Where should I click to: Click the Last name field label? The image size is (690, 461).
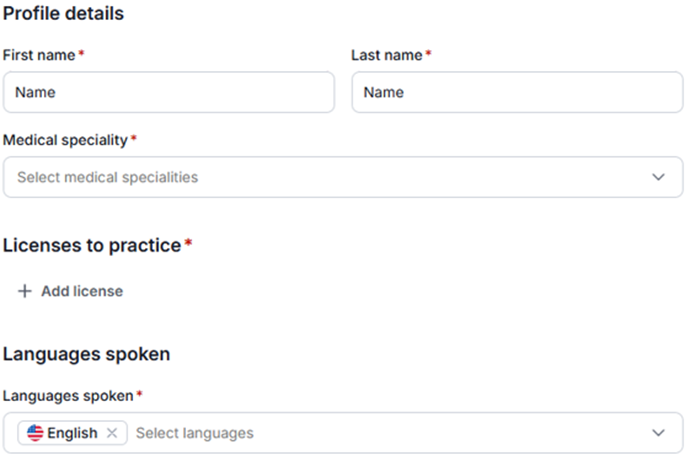(387, 55)
